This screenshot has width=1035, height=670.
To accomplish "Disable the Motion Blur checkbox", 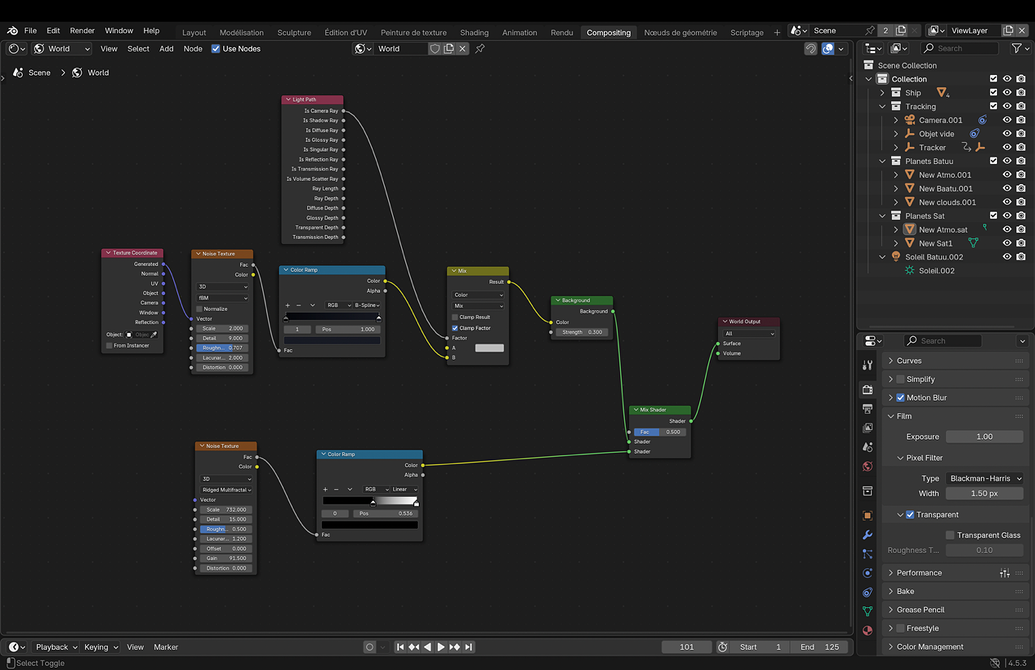I will 900,397.
